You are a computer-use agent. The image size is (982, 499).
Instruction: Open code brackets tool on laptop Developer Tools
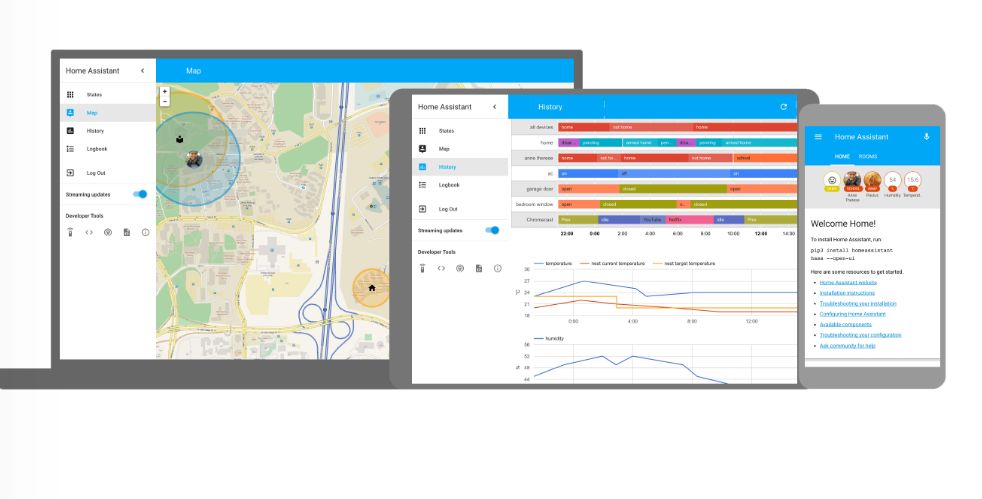point(89,232)
